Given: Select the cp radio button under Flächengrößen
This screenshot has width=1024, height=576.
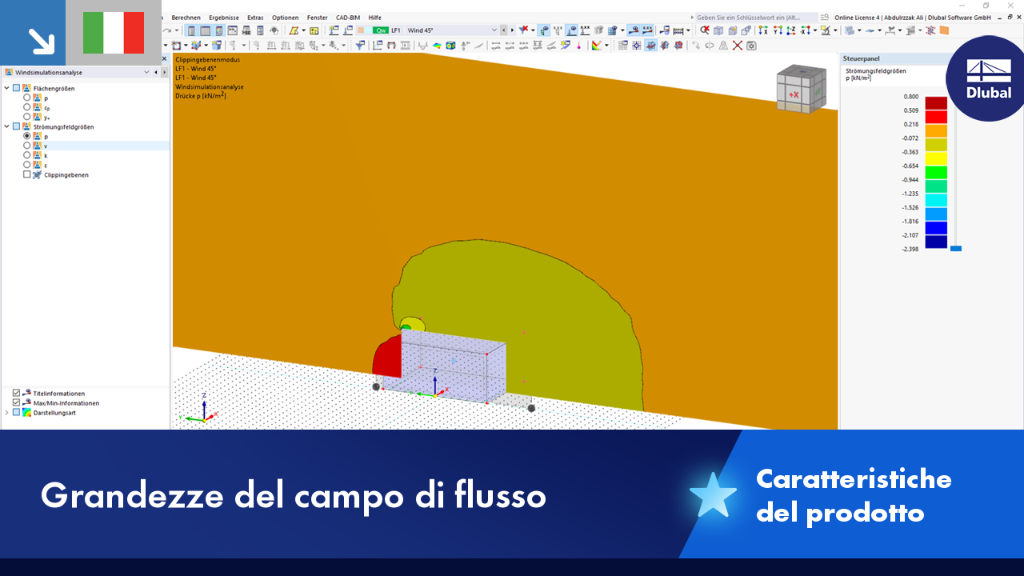Looking at the screenshot, I should (x=27, y=107).
